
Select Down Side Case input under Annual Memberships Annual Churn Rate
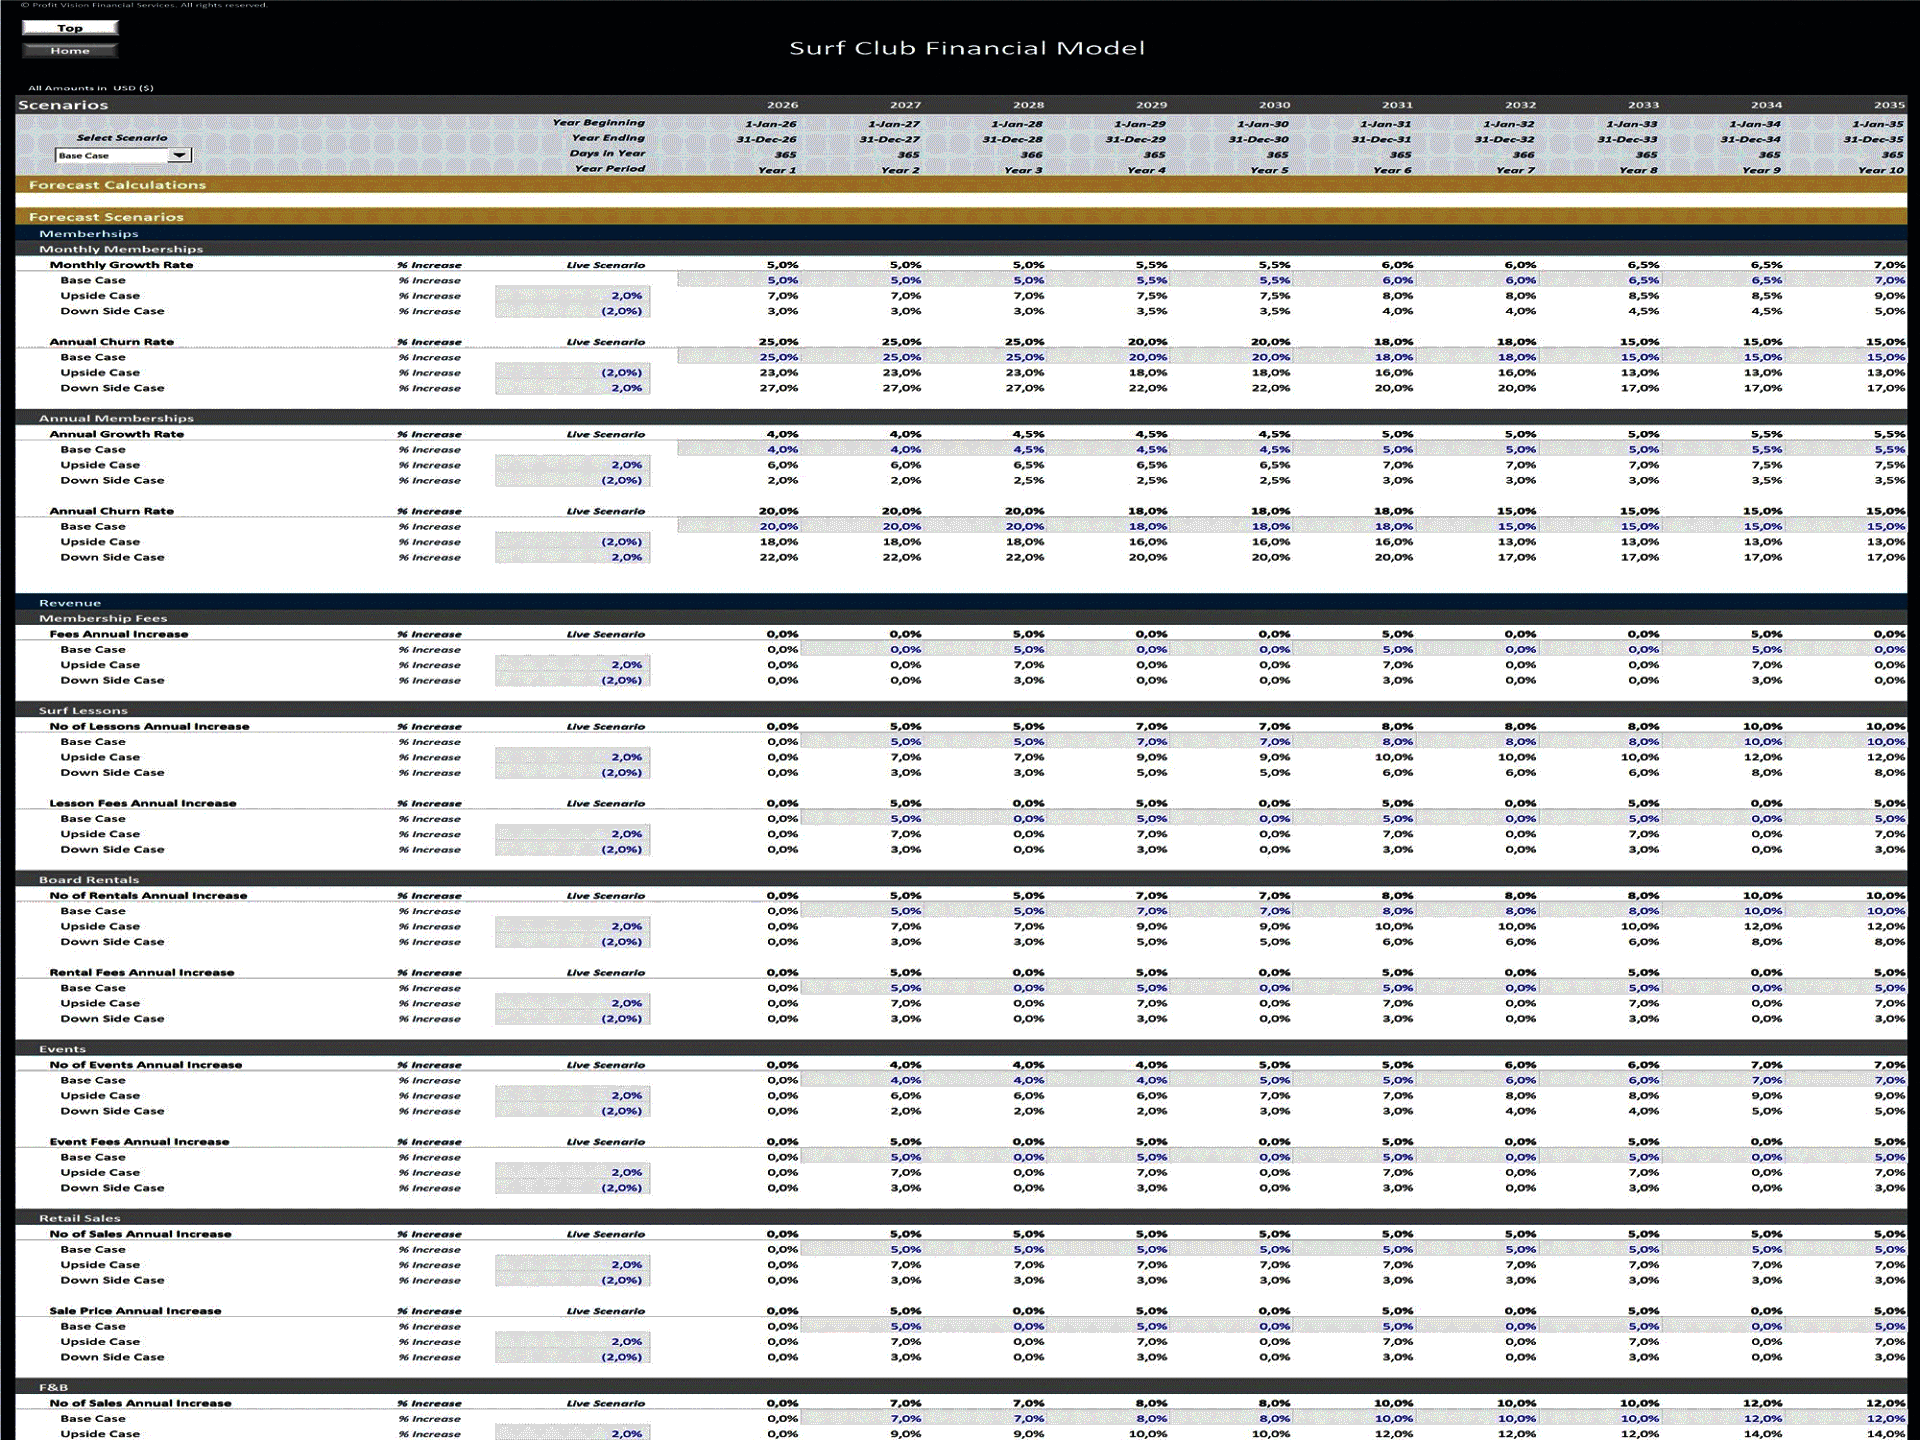pyautogui.click(x=572, y=558)
